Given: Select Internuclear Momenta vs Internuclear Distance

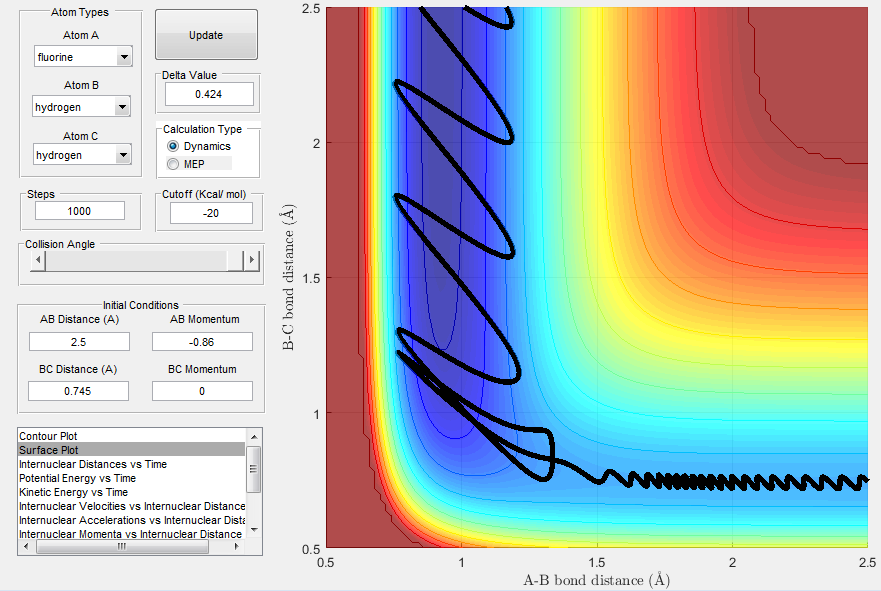Looking at the screenshot, I should click(131, 534).
